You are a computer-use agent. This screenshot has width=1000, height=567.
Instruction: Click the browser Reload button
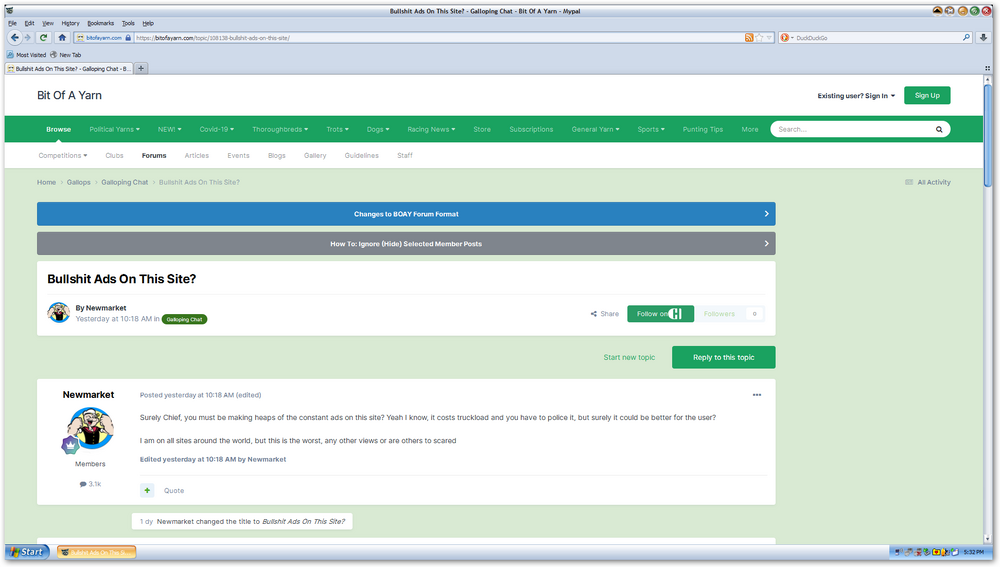[x=43, y=37]
